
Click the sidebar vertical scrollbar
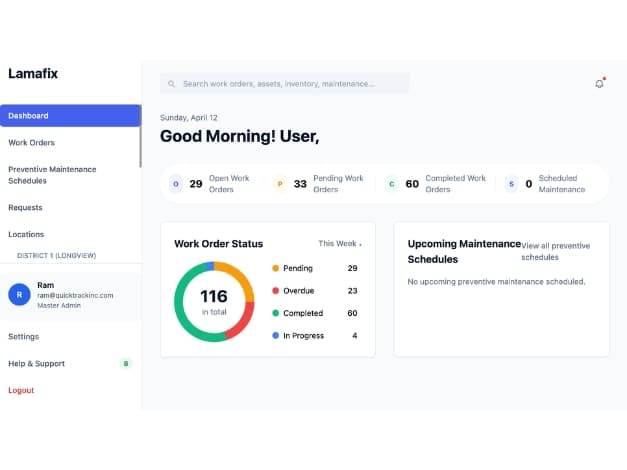140,136
